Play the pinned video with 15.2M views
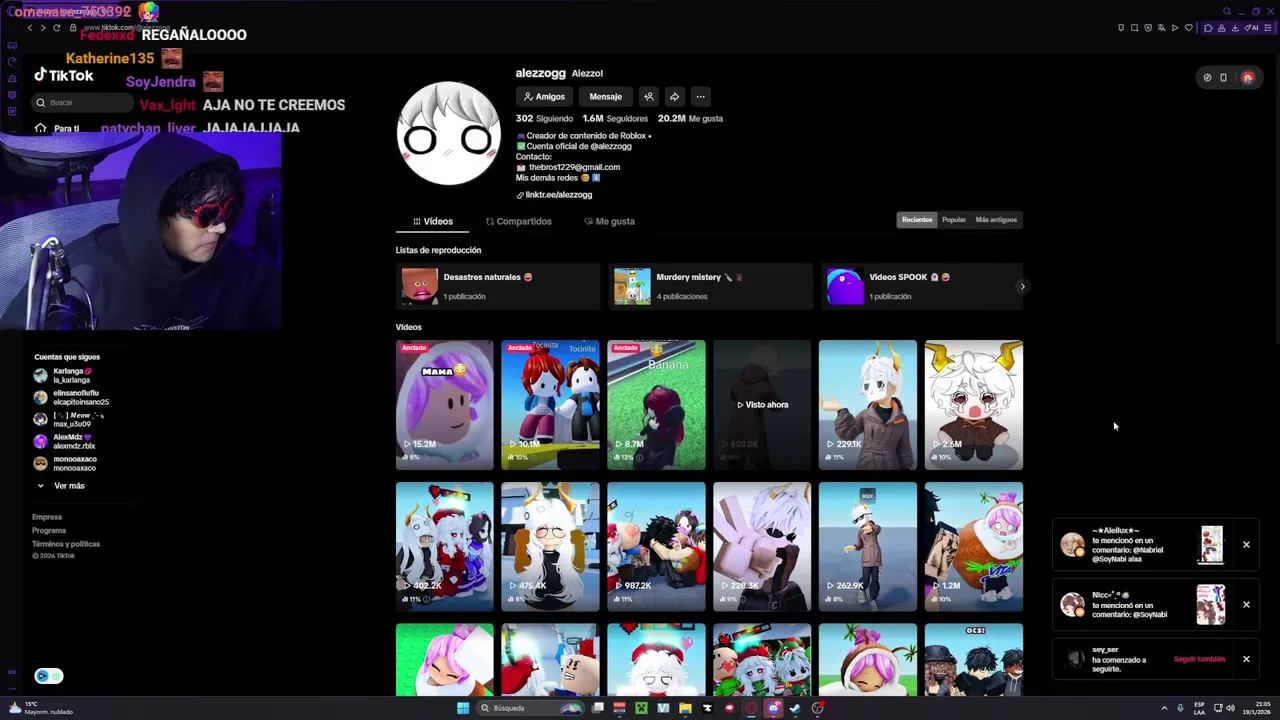The image size is (1280, 720). click(445, 405)
